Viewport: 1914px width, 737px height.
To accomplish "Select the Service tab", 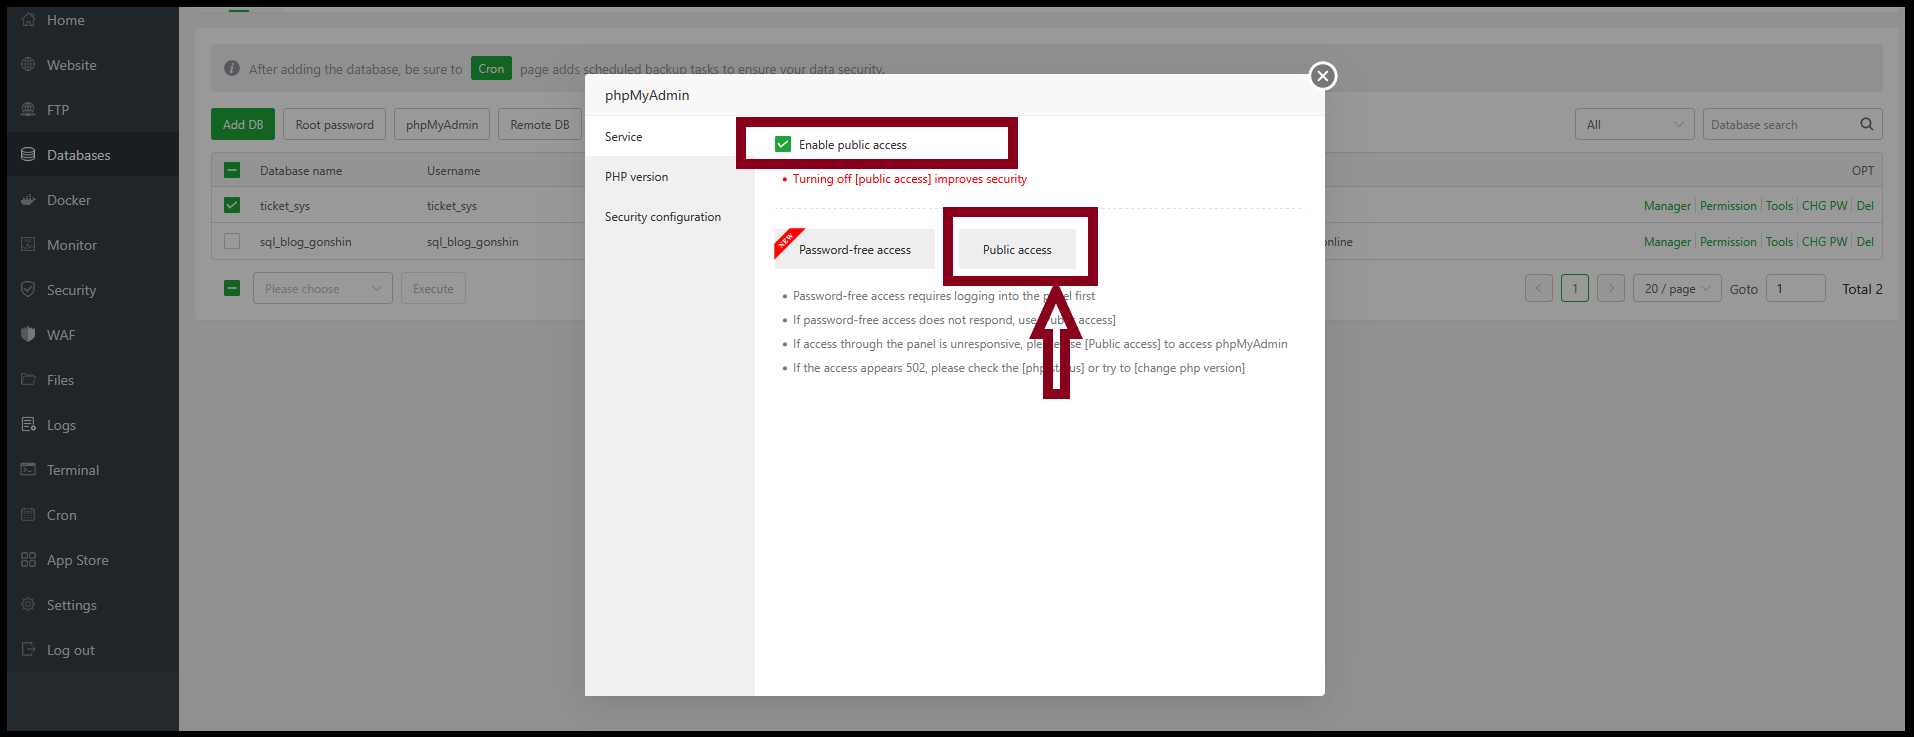I will (670, 137).
